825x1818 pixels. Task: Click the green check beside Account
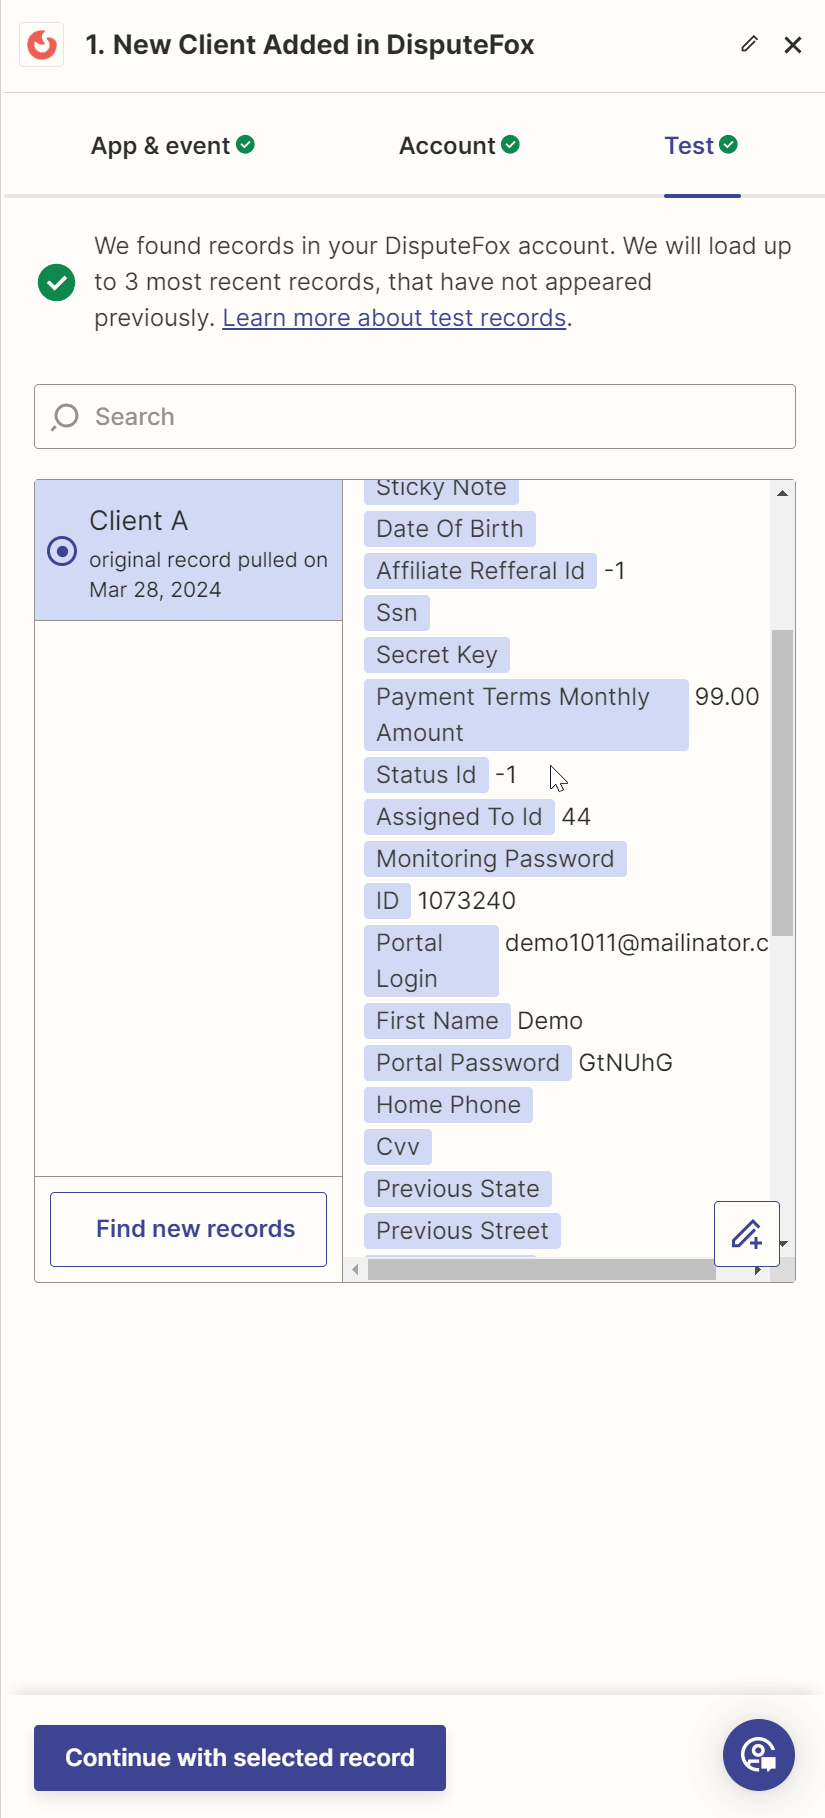pos(511,145)
